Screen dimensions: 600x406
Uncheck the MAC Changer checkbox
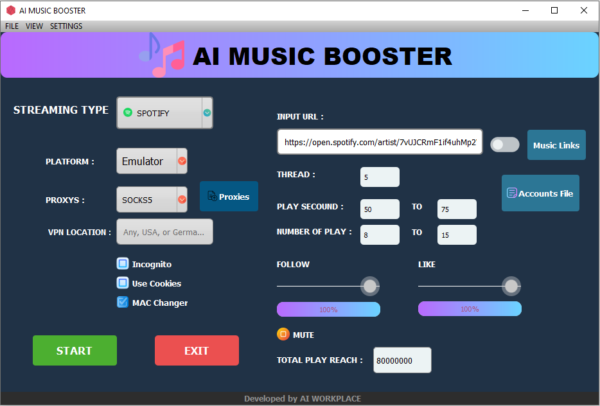[122, 302]
